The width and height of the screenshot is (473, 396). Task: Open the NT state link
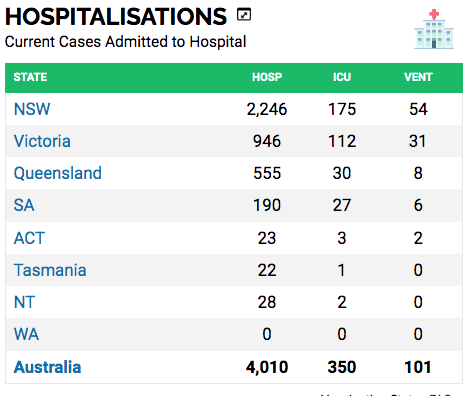[x=24, y=302]
